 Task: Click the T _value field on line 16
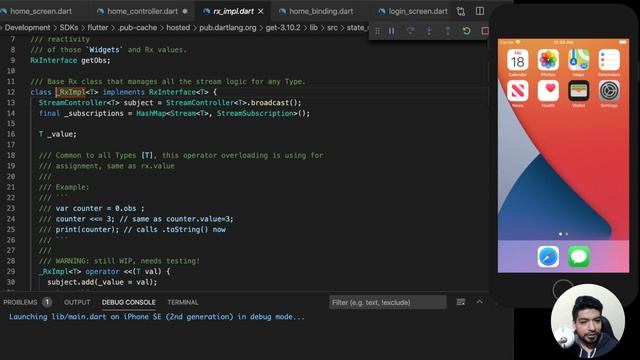(58, 134)
